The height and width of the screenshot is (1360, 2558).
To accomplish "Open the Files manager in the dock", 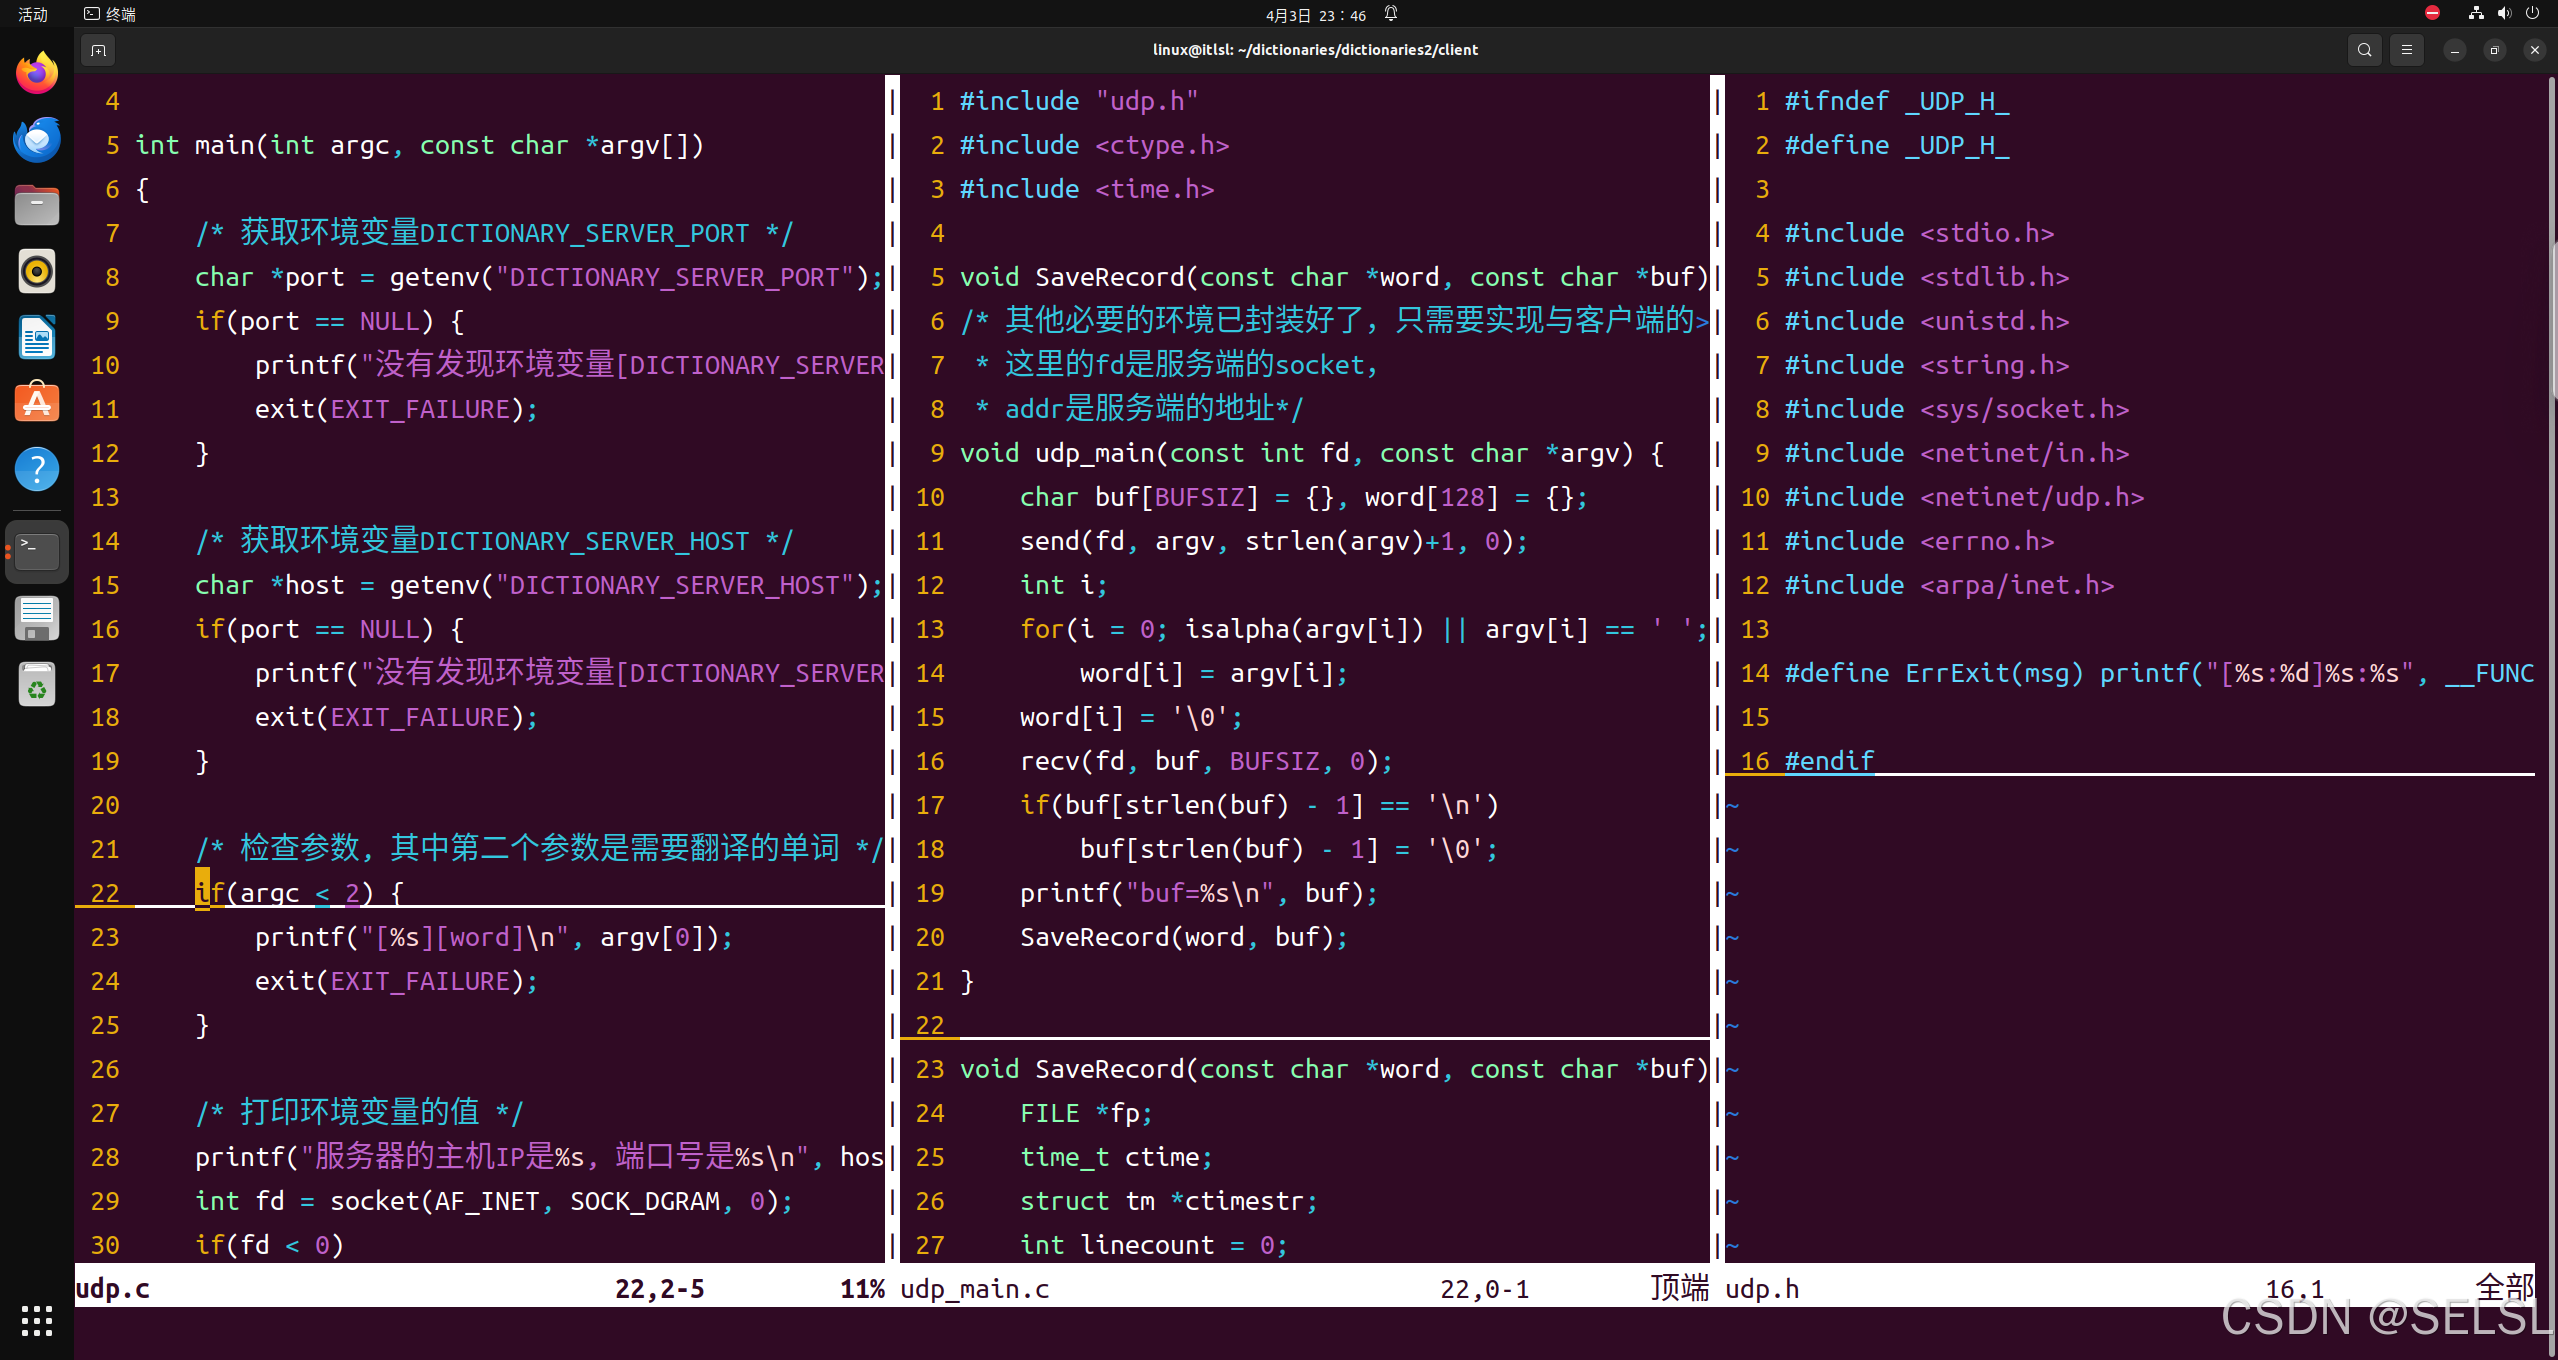I will coord(36,205).
